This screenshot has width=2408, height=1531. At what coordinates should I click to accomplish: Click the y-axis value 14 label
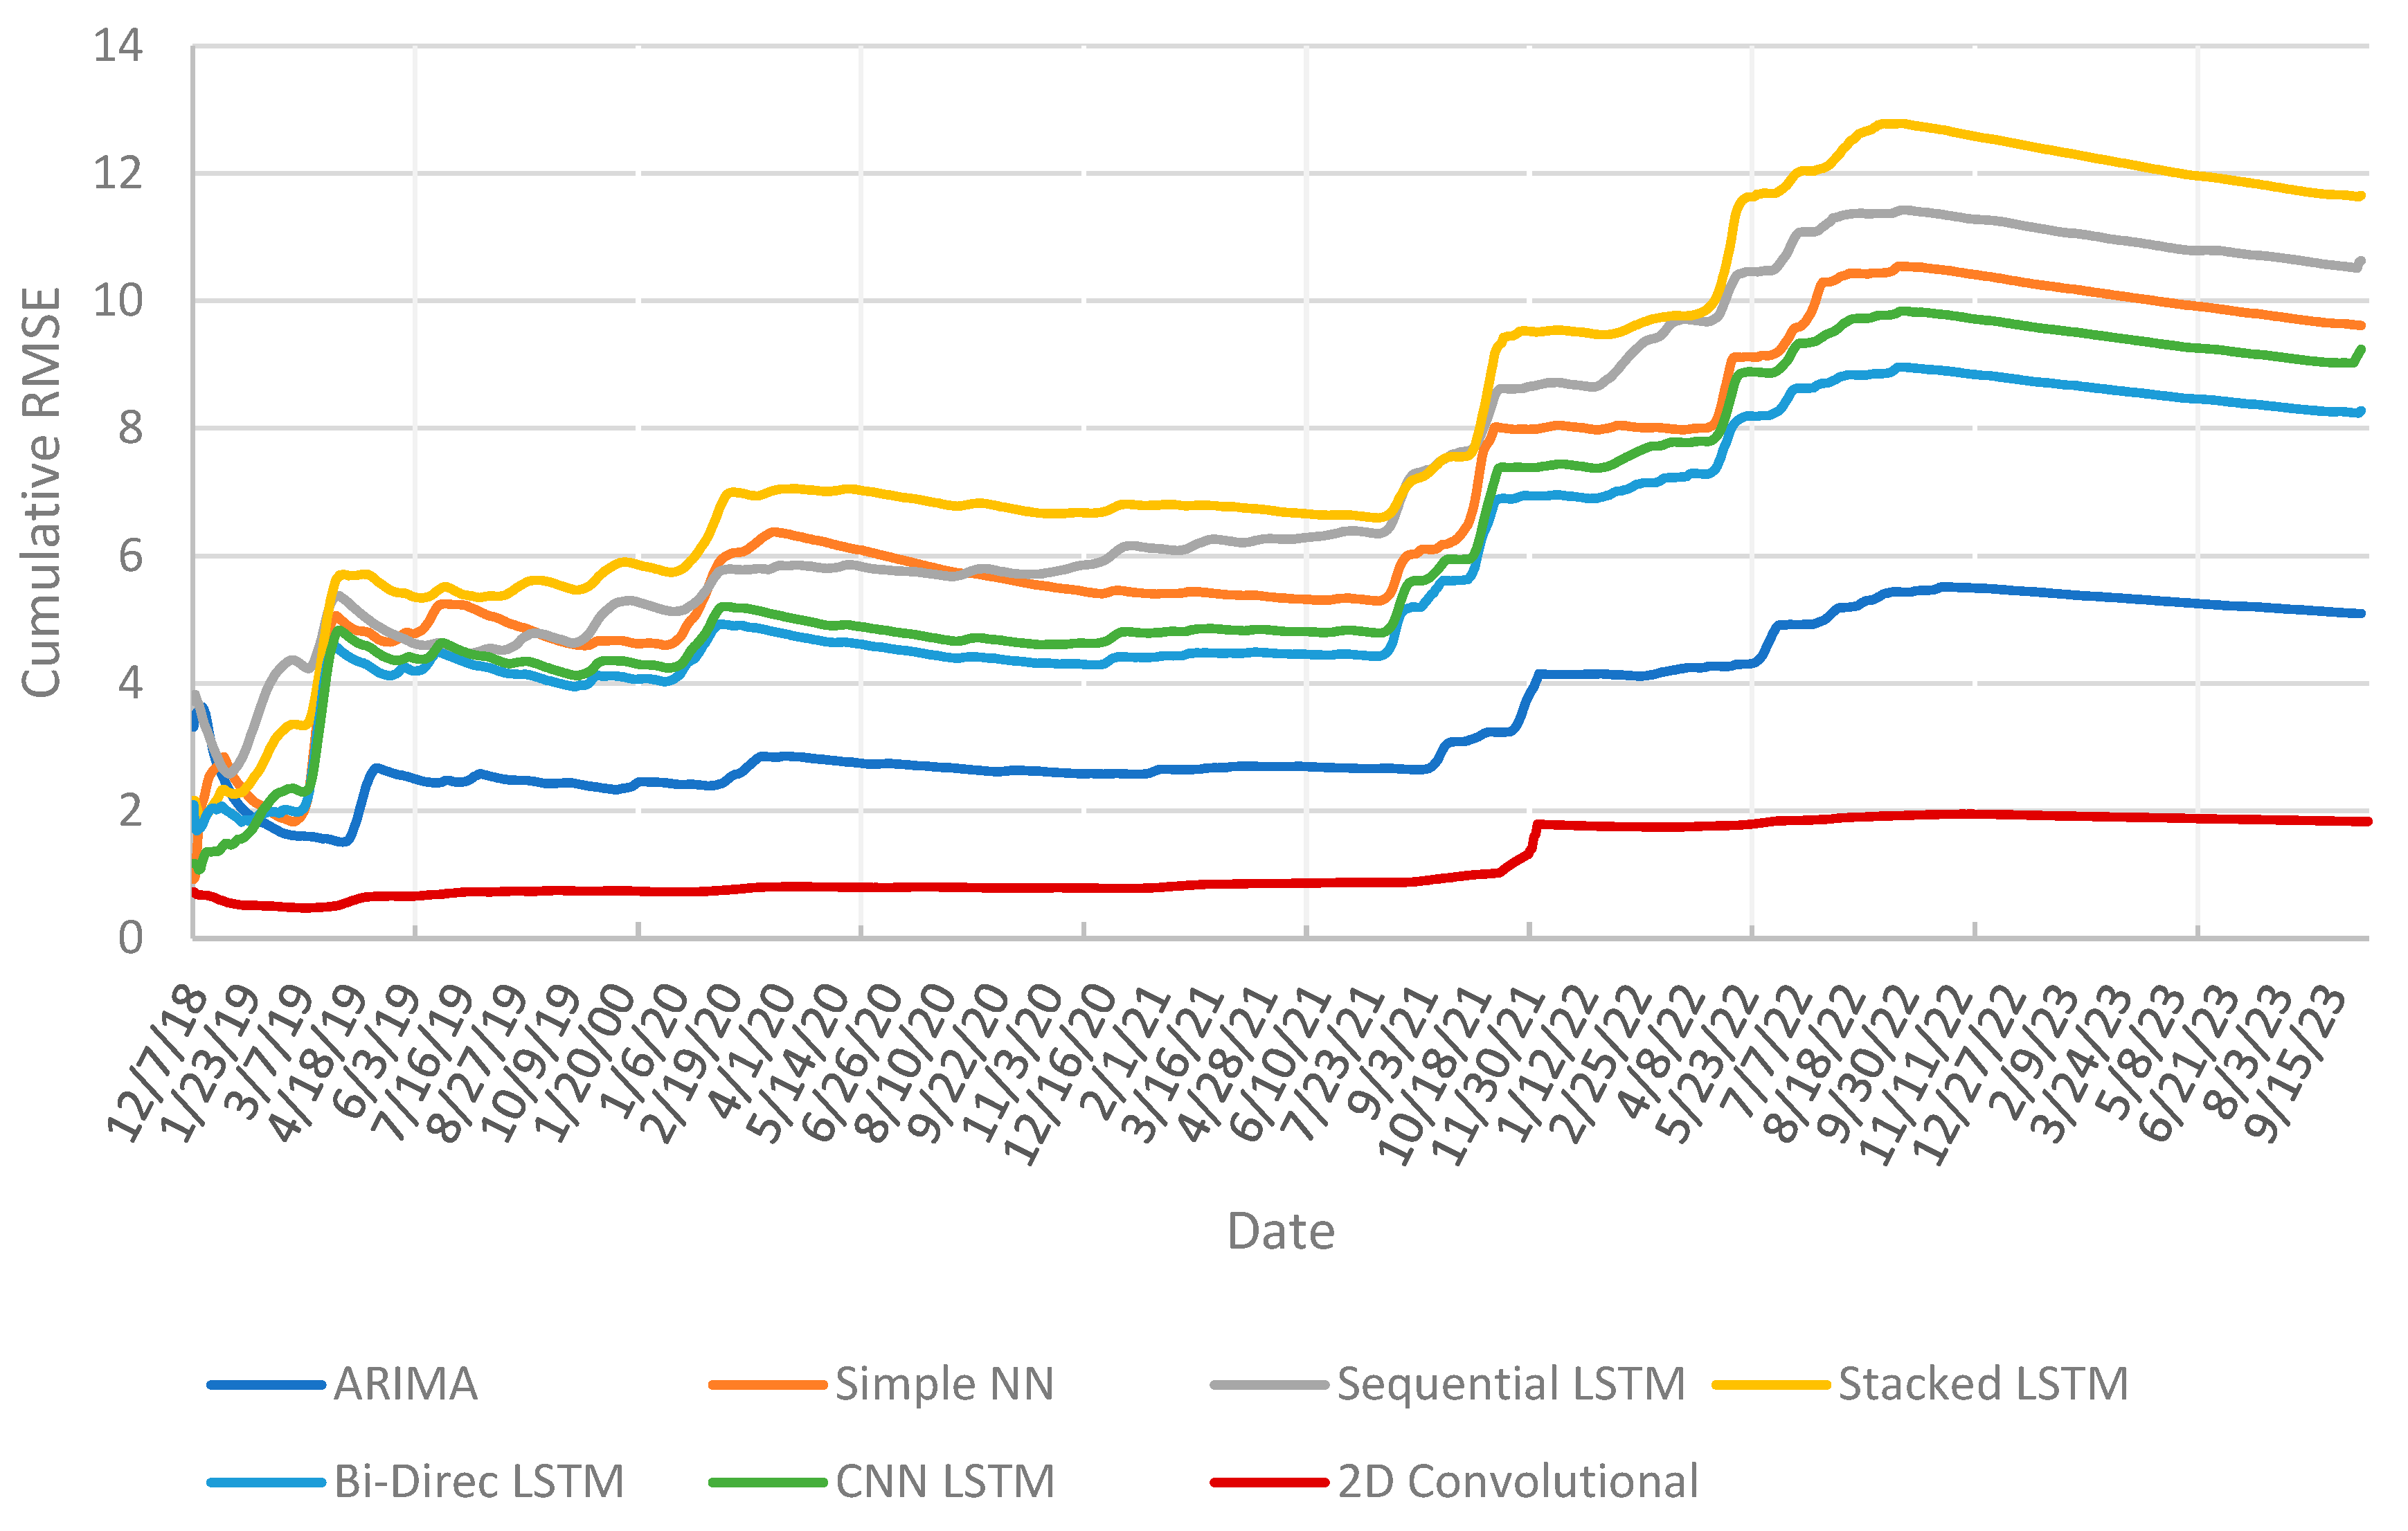tap(118, 46)
